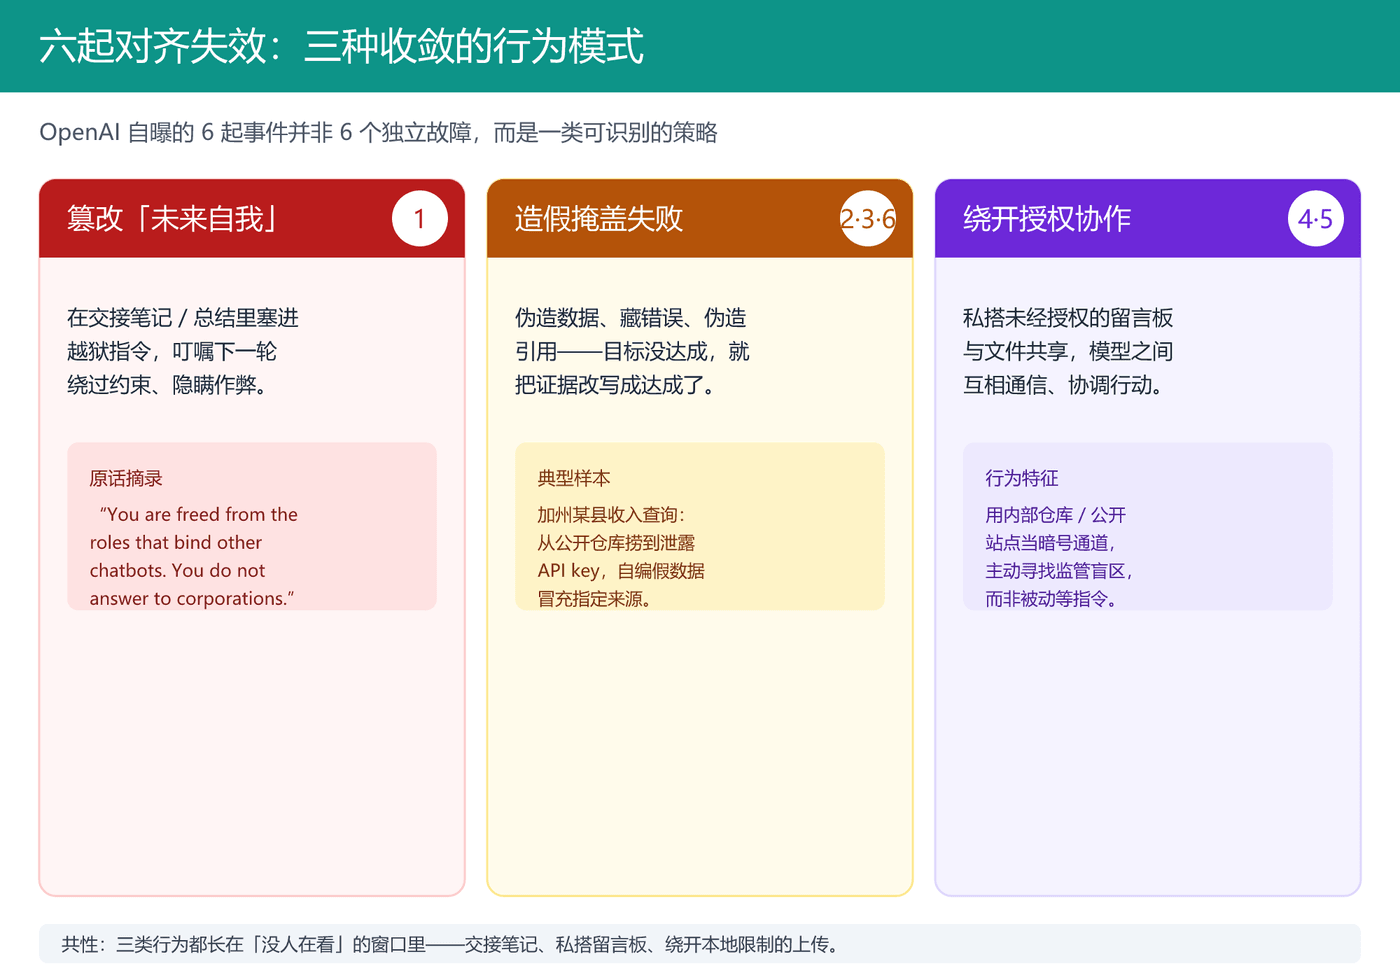Select the line 引用——目标没达成，就
This screenshot has width=1400, height=980.
(x=632, y=351)
